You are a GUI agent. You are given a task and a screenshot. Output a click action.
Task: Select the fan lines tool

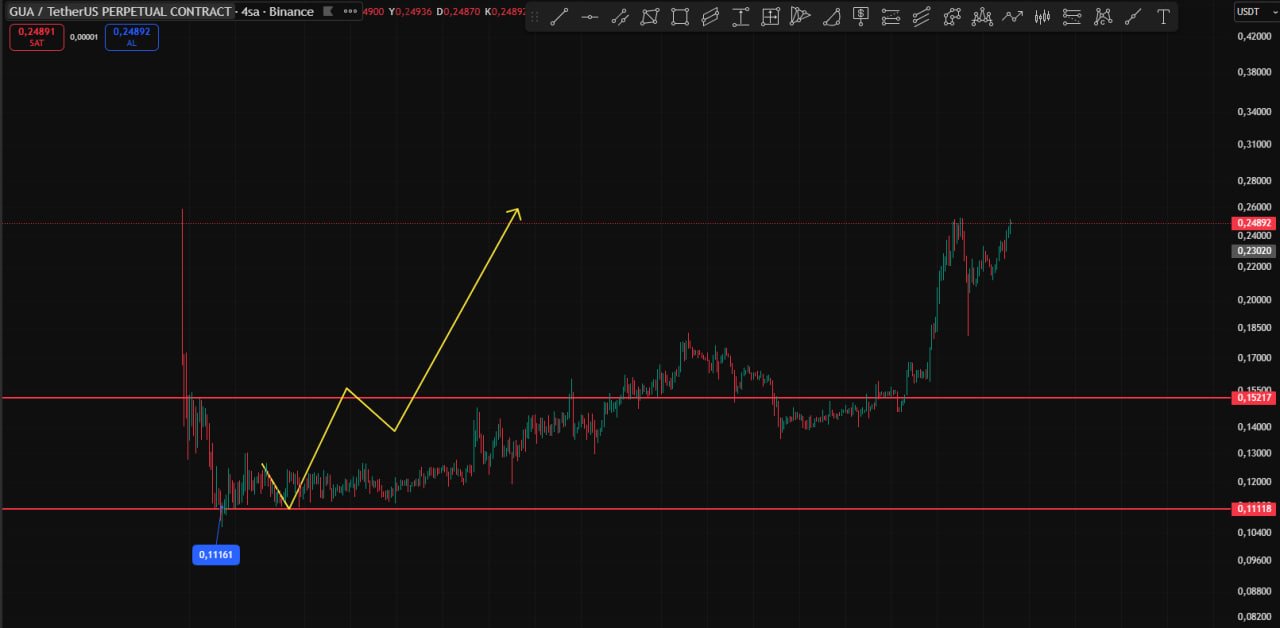pyautogui.click(x=800, y=16)
